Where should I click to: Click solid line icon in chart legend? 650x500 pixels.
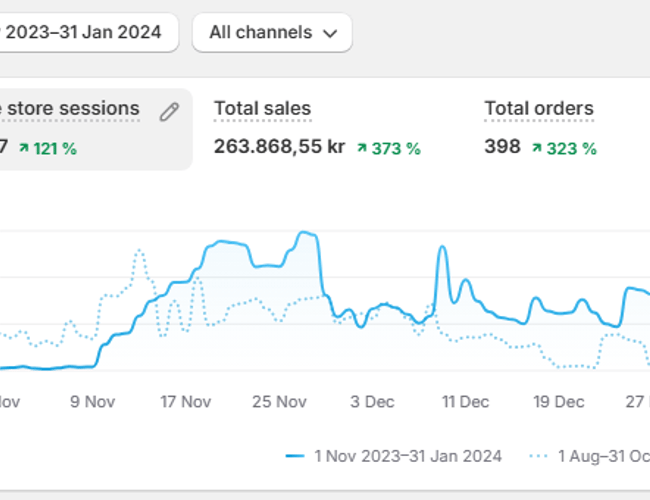[x=294, y=456]
